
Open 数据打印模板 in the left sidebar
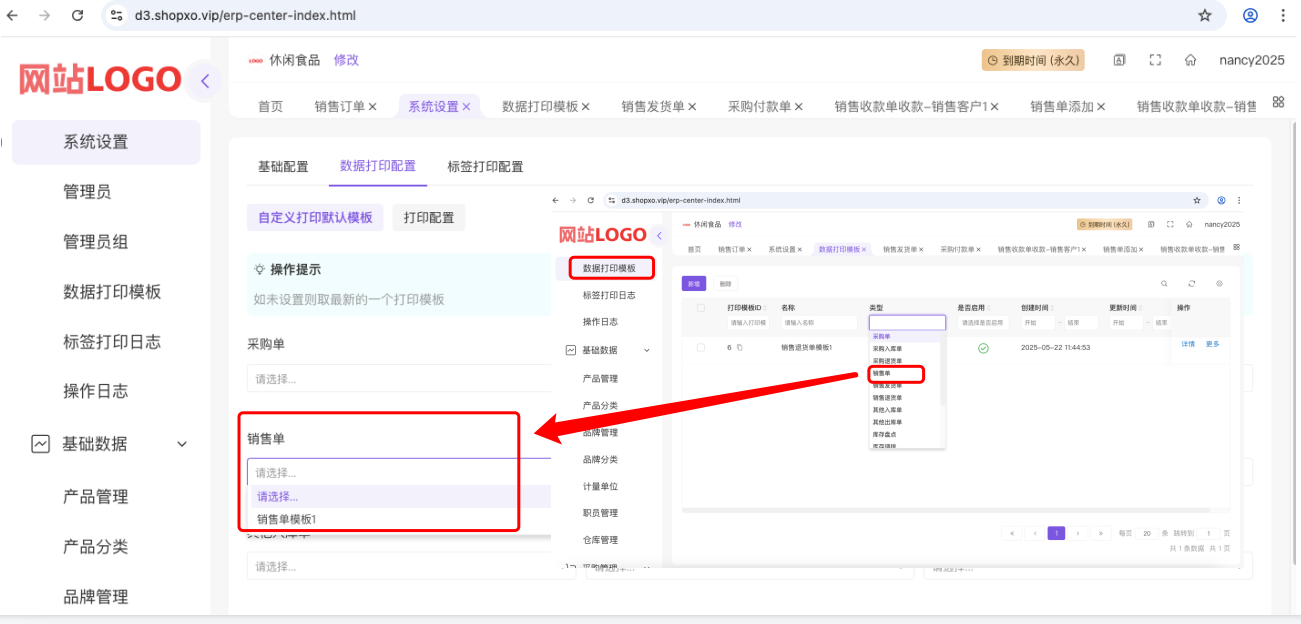[112, 292]
